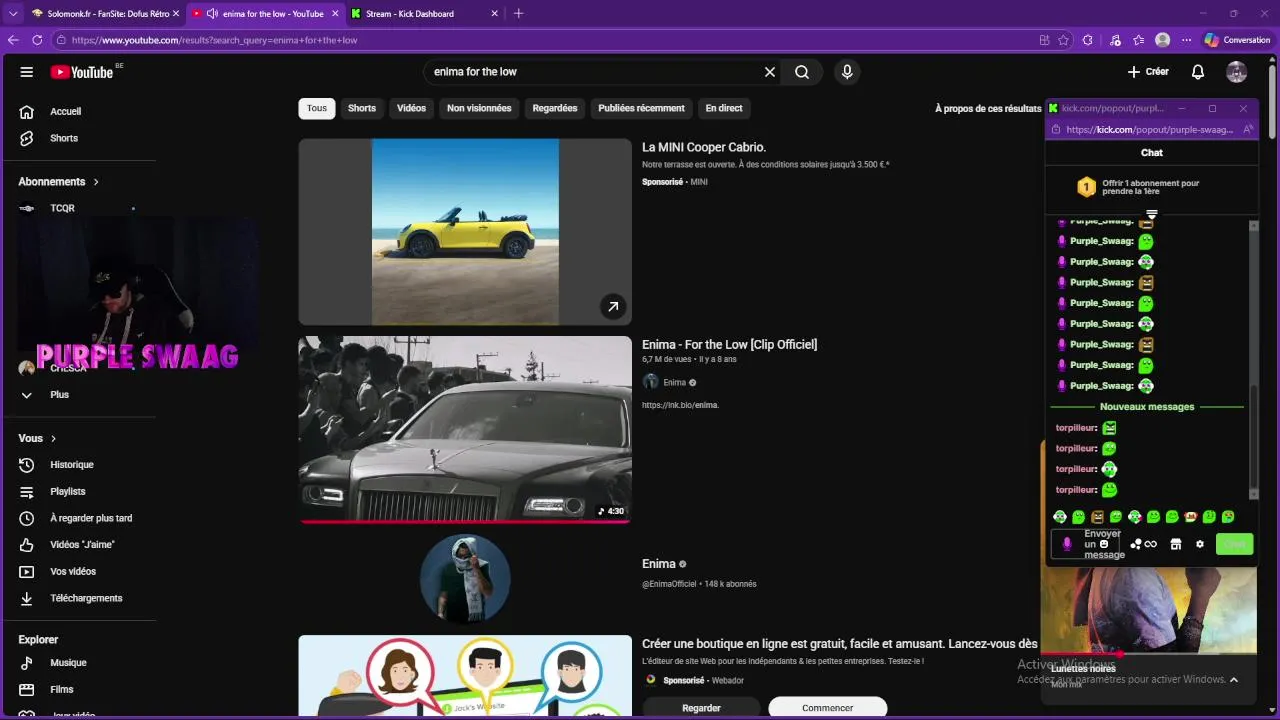This screenshot has width=1280, height=720.
Task: Open Copilot Conversation button
Action: click(1237, 40)
